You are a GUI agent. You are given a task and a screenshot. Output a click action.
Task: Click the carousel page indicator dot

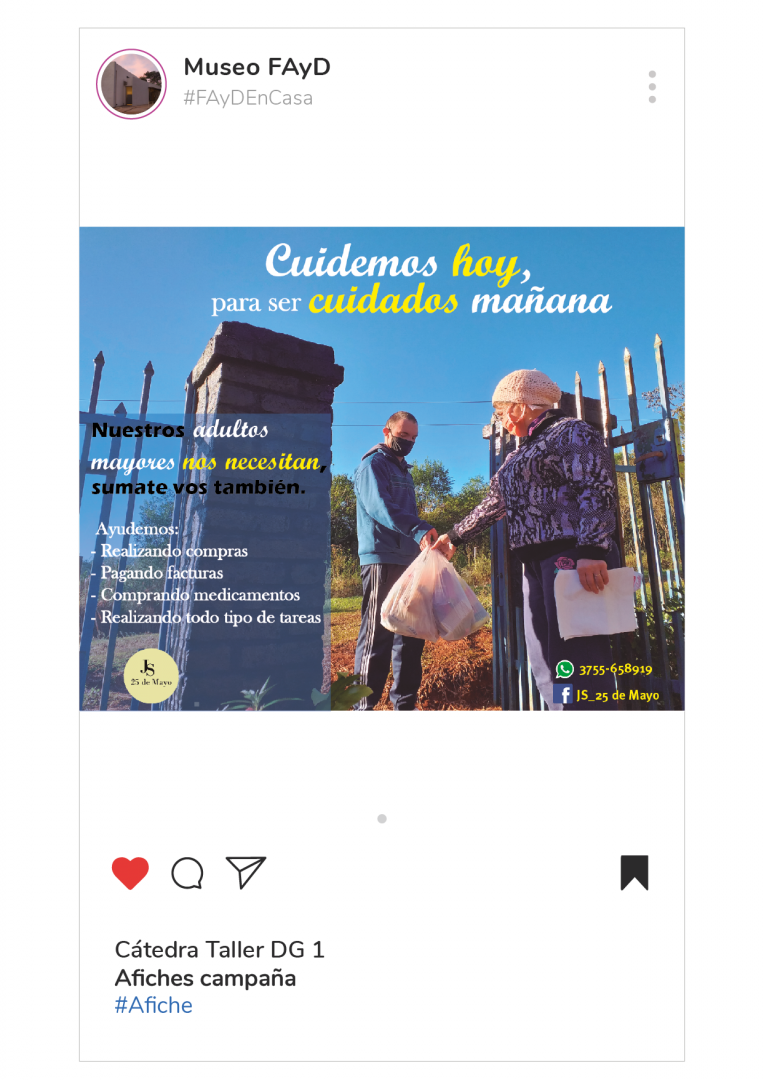point(382,819)
